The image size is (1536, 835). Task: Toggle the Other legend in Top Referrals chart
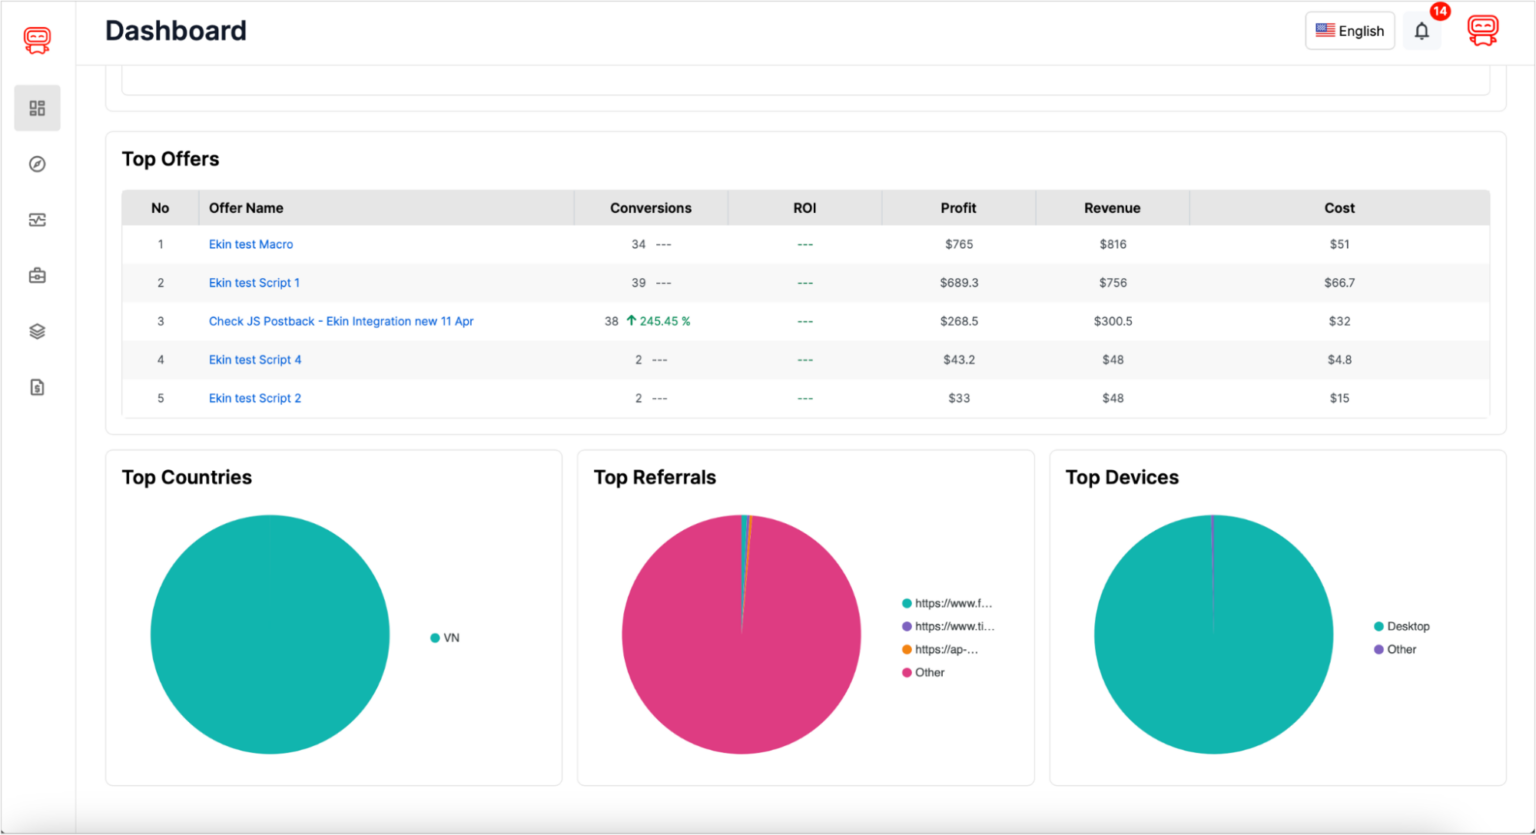click(x=926, y=672)
